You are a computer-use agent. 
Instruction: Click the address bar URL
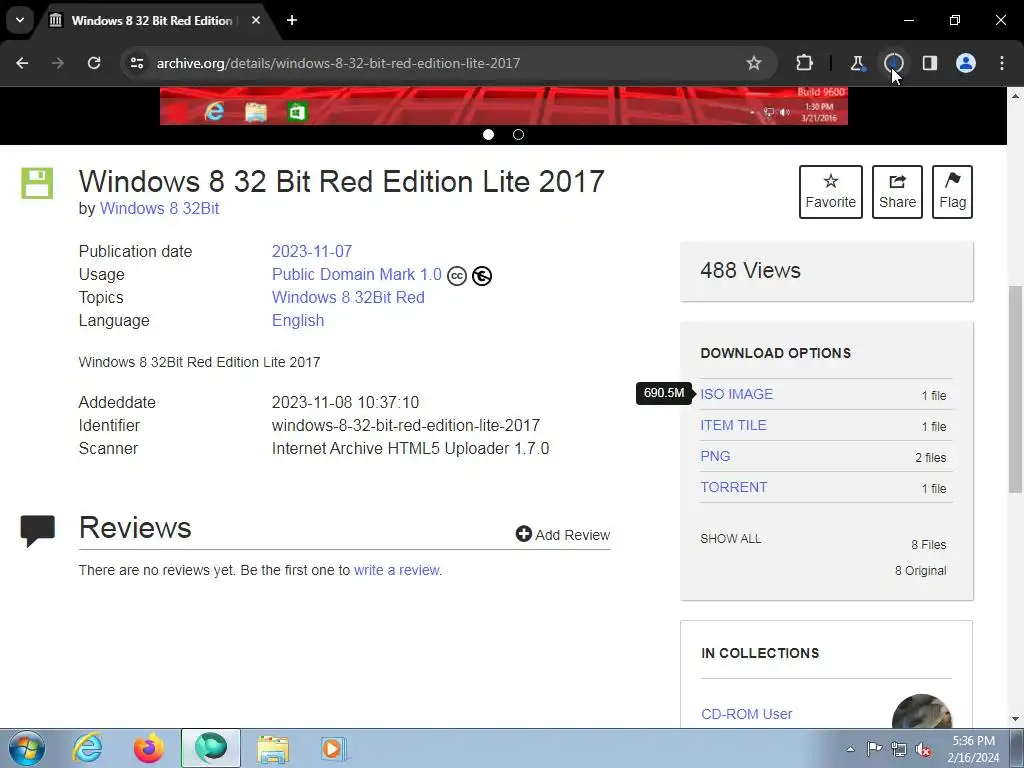[338, 63]
